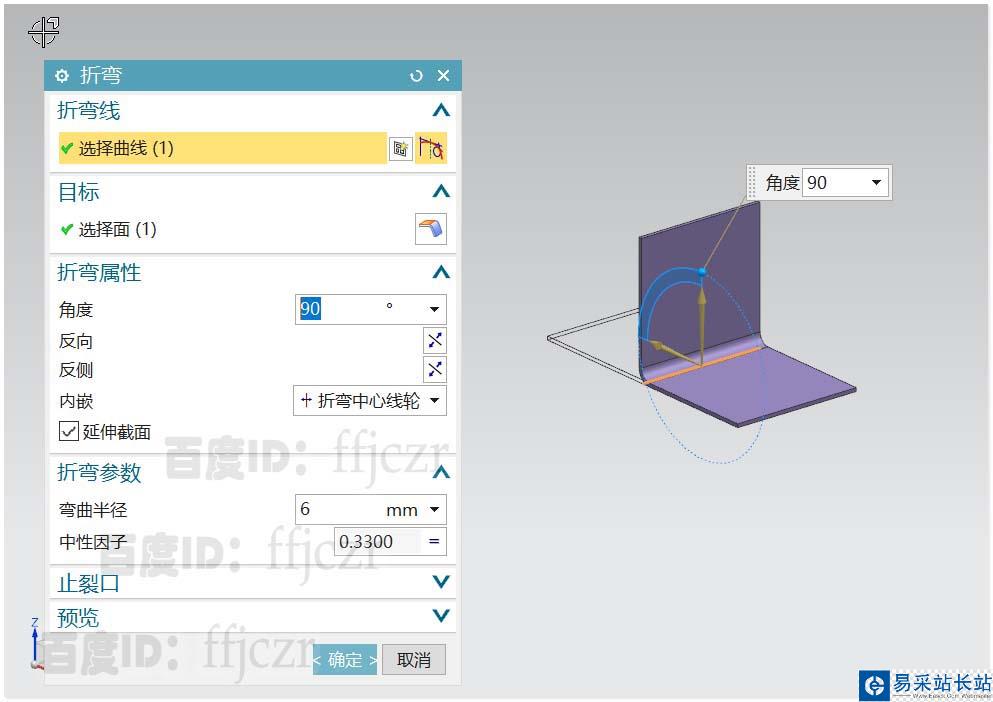Click the 确定 confirm button
The image size is (993, 702).
point(345,660)
